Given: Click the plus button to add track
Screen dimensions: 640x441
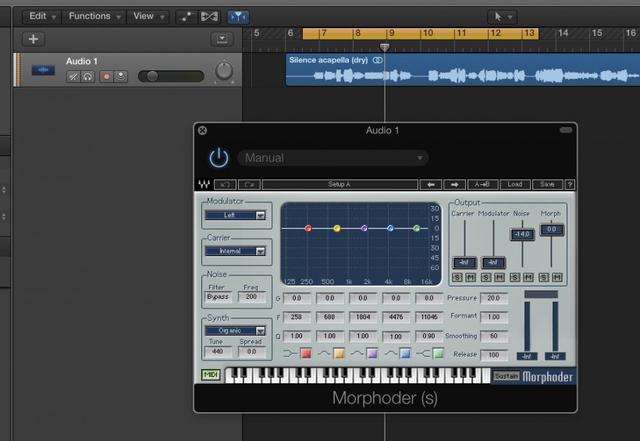Looking at the screenshot, I should (33, 39).
